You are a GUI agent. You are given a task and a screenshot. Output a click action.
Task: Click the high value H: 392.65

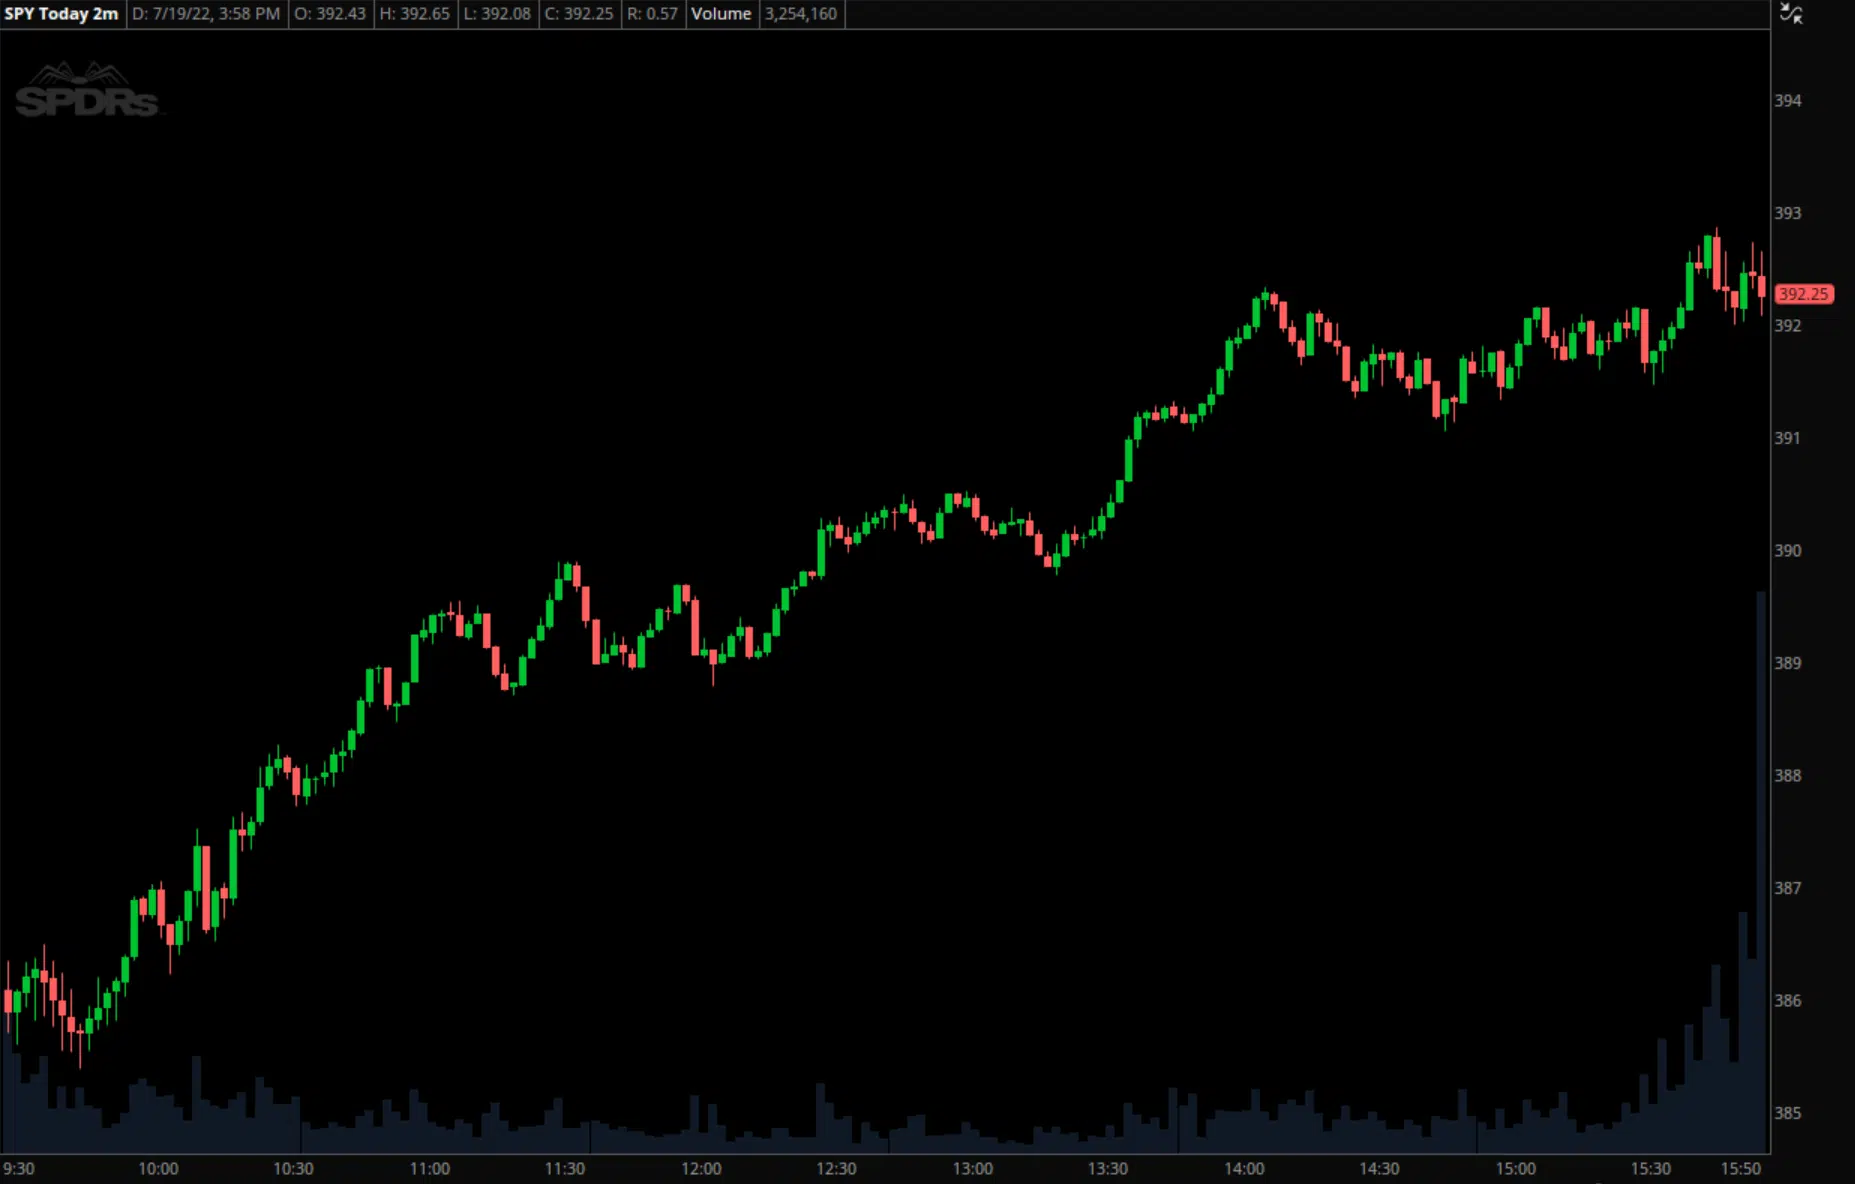click(415, 14)
